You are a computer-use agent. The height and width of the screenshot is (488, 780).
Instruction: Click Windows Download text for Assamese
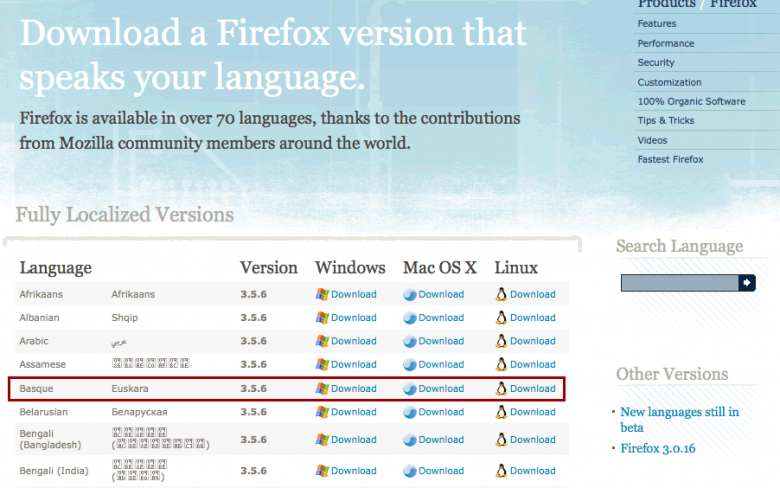point(354,365)
